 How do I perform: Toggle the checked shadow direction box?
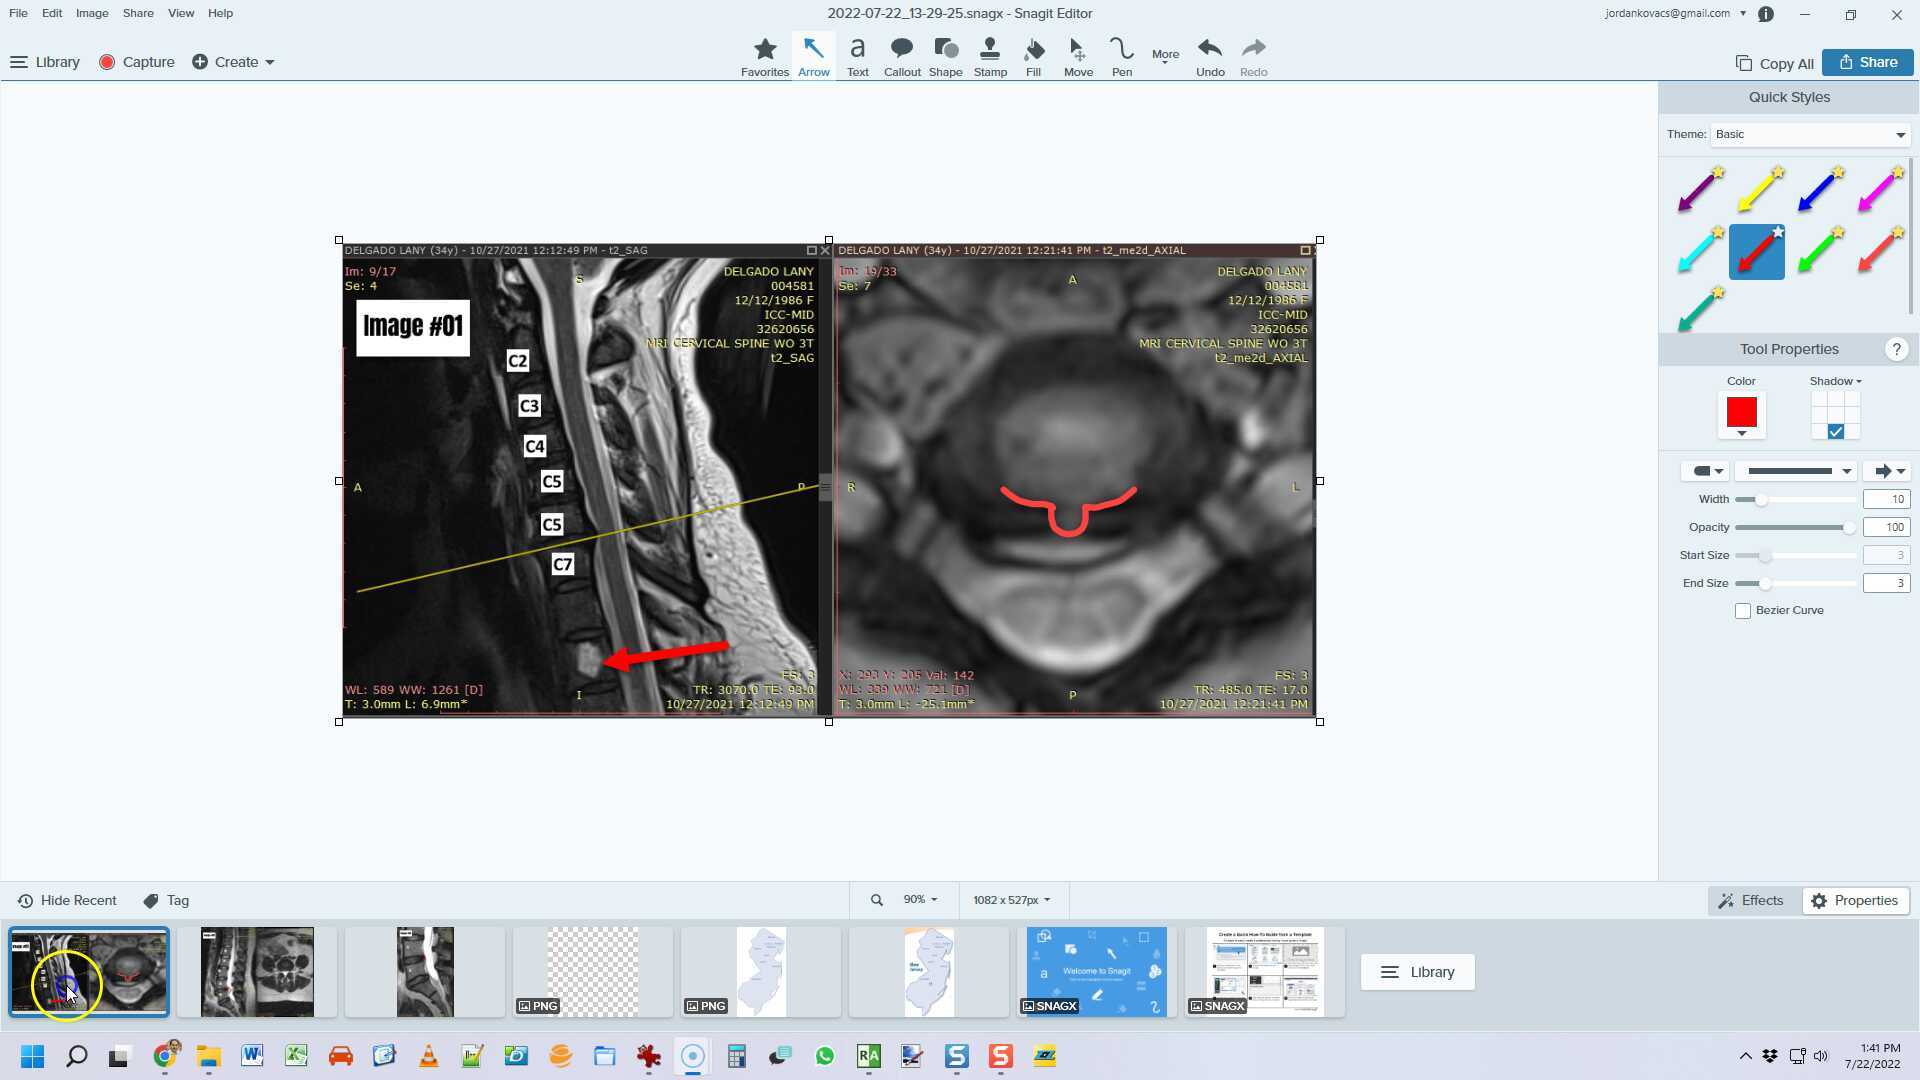click(1835, 432)
